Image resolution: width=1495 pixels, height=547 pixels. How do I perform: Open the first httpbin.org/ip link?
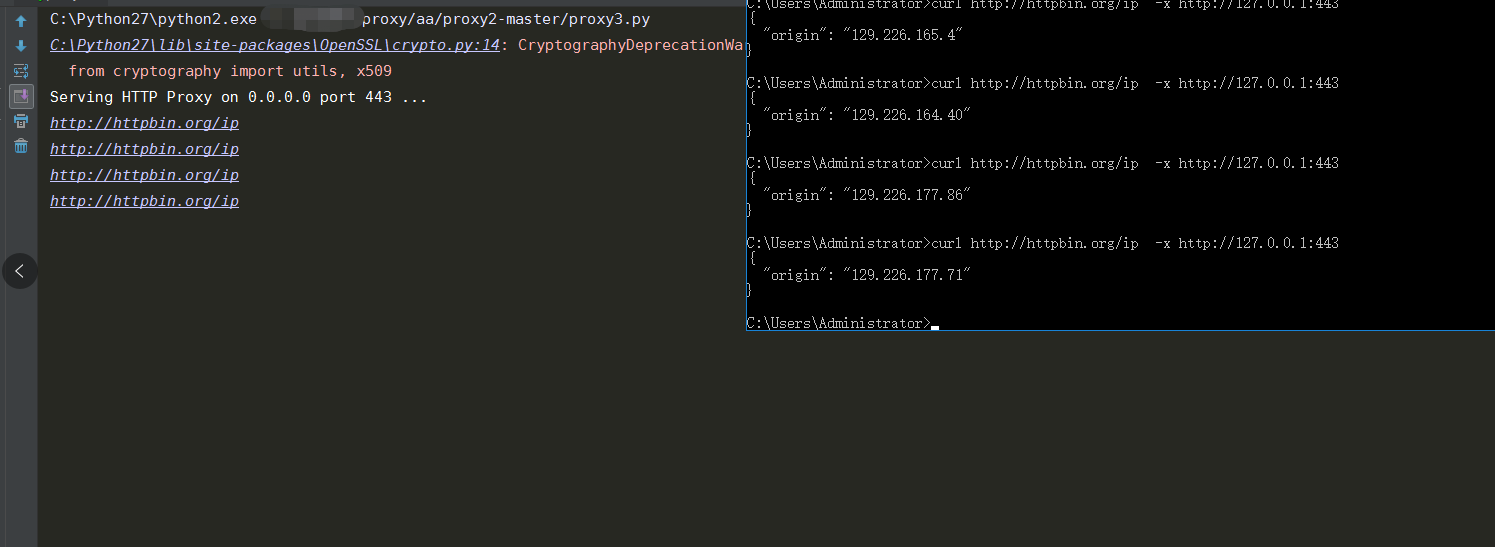(144, 123)
